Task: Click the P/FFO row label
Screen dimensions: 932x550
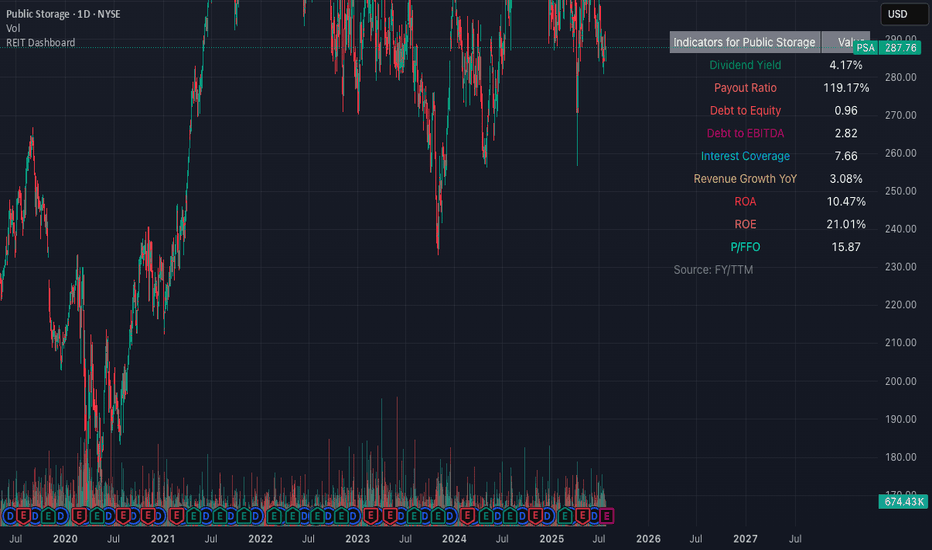Action: point(745,247)
